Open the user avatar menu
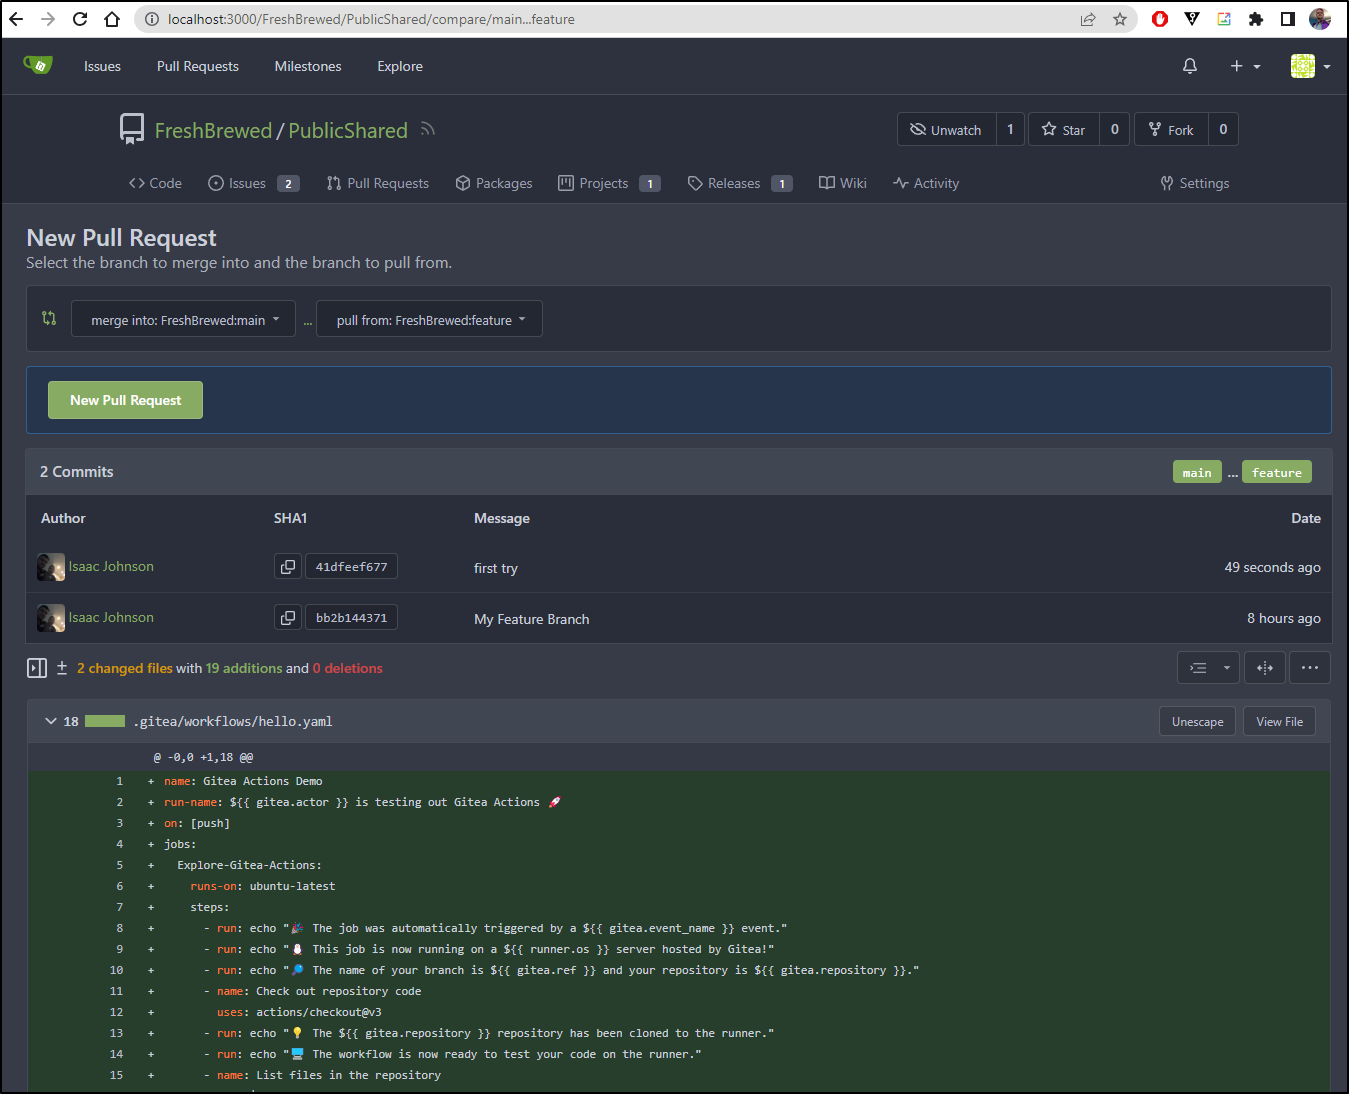The width and height of the screenshot is (1349, 1094). [1310, 66]
